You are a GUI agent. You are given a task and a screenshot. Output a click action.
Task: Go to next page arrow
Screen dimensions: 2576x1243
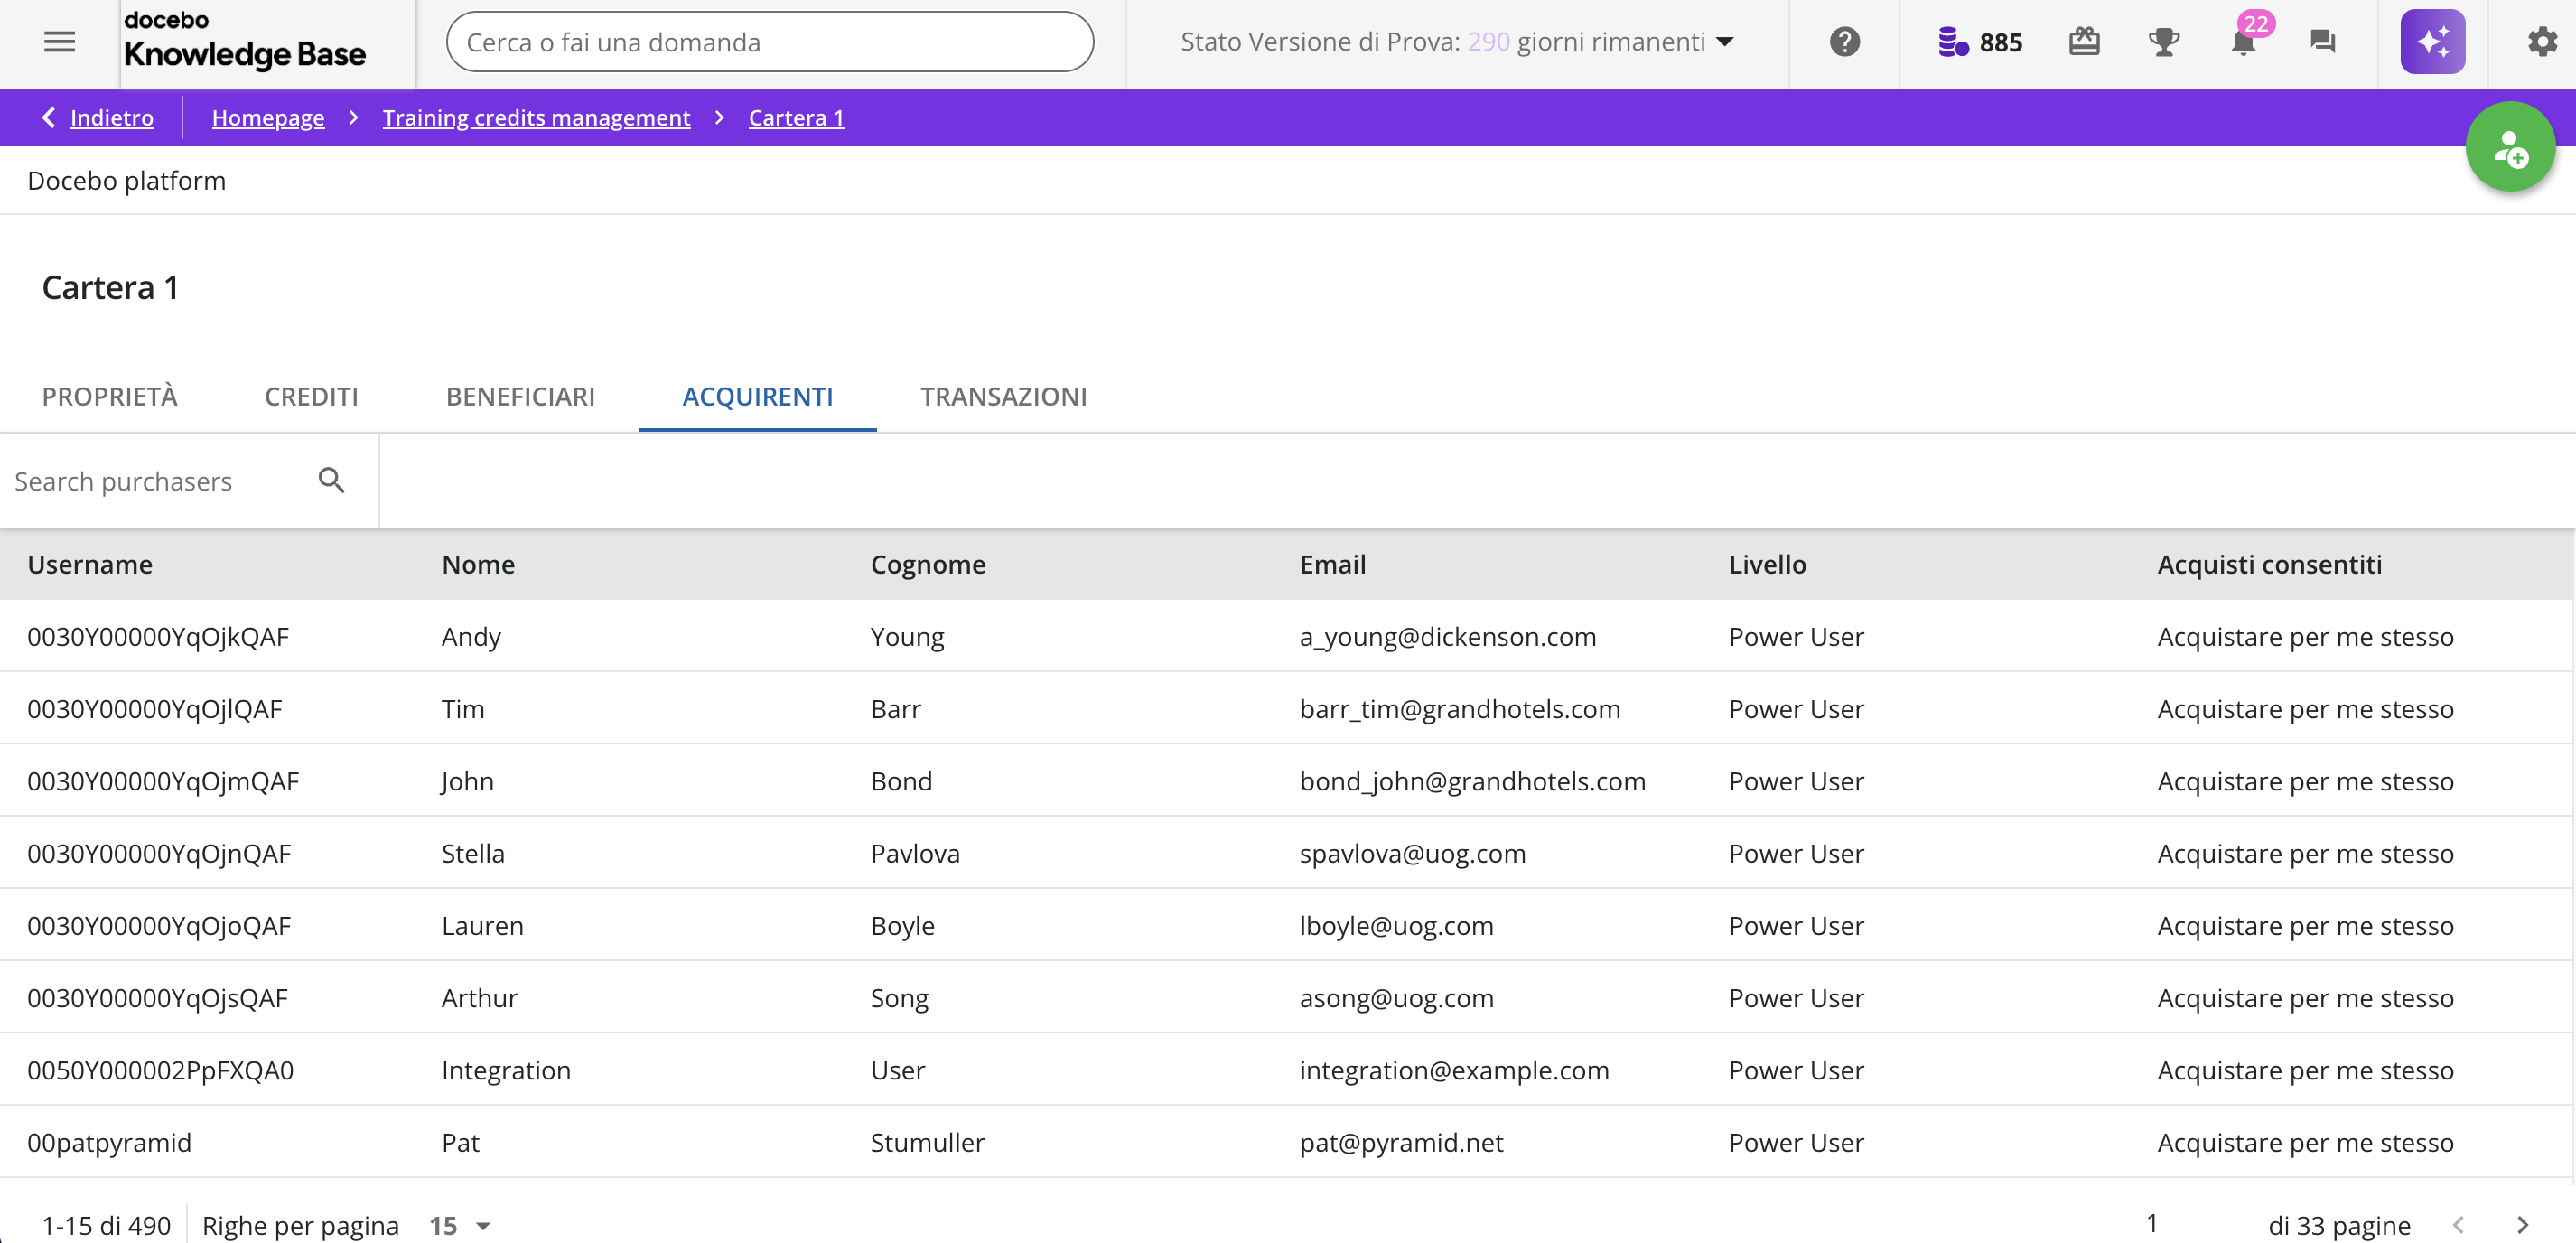click(2522, 1225)
